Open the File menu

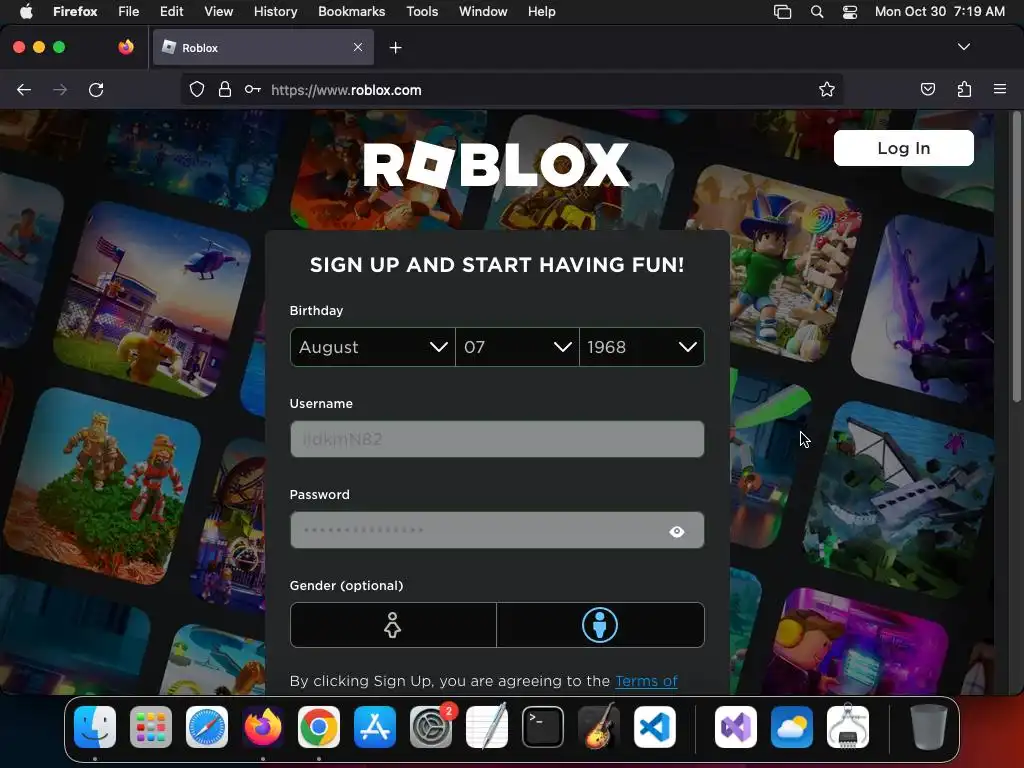click(x=129, y=11)
